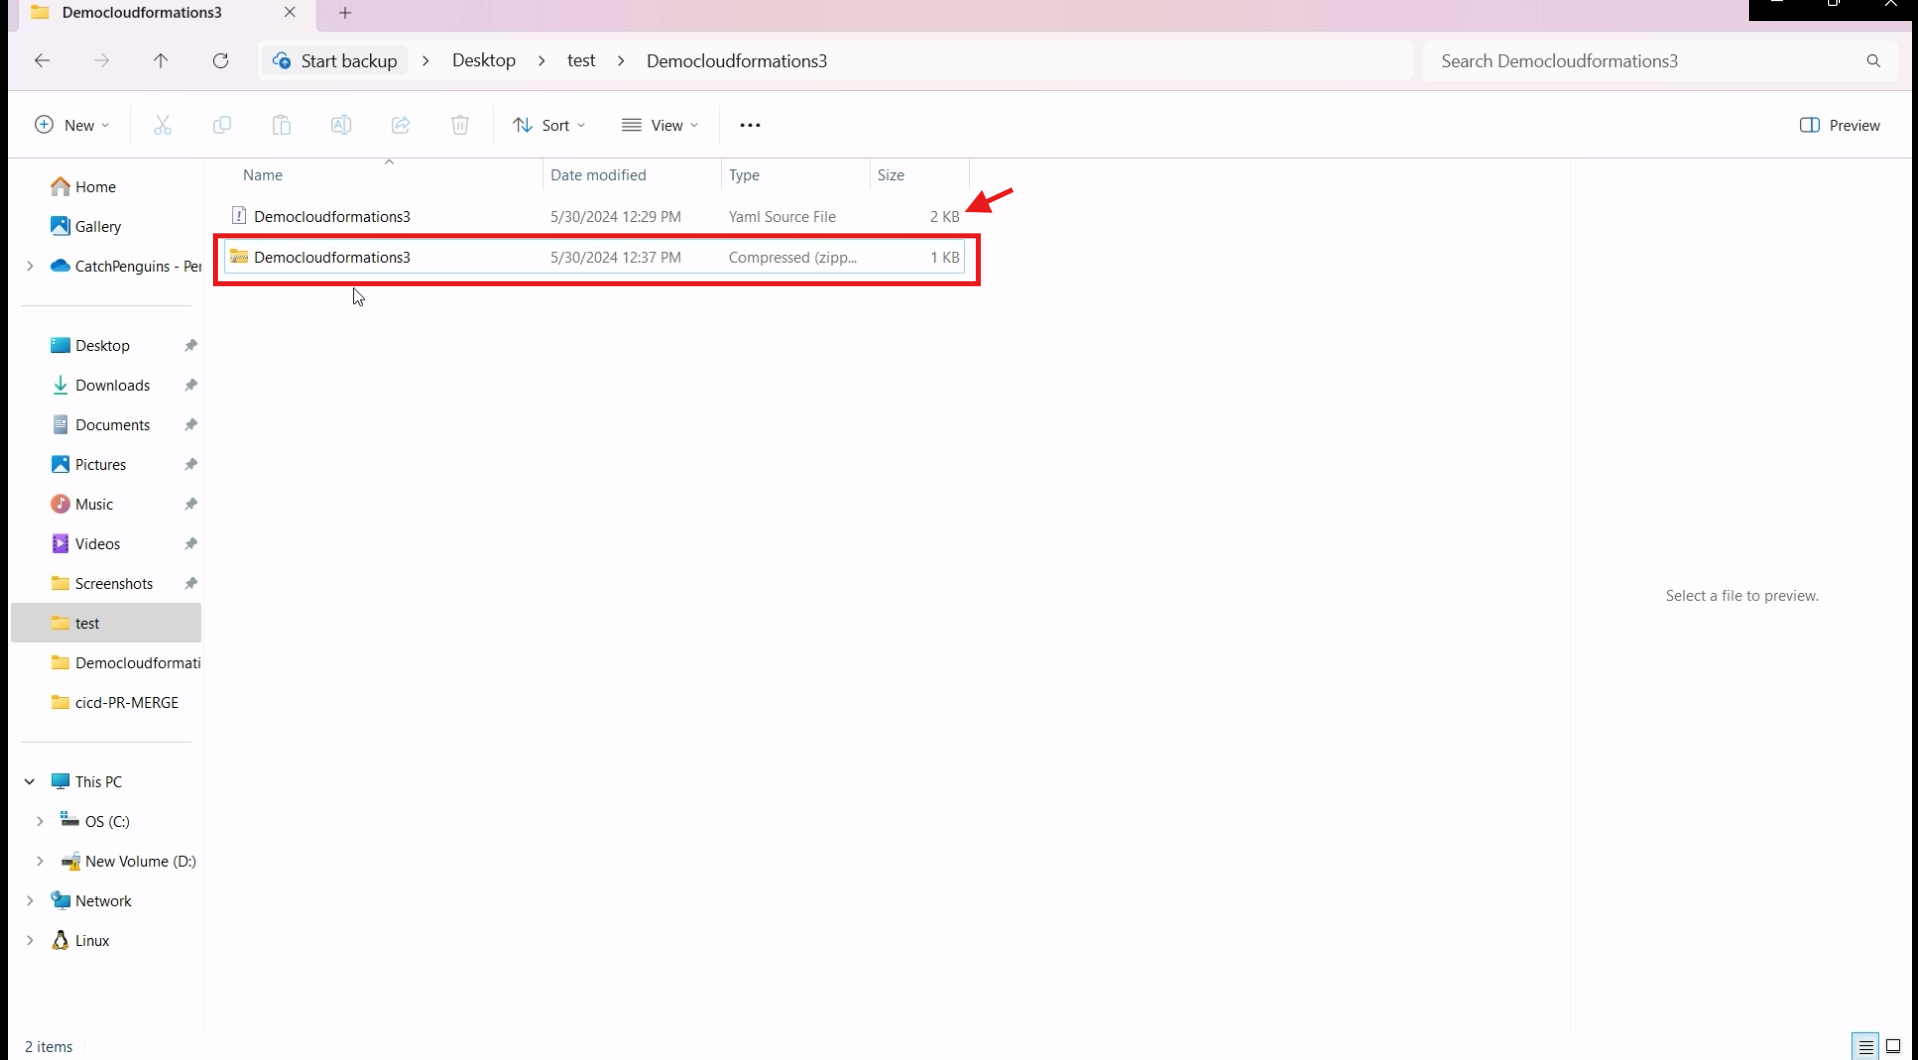The width and height of the screenshot is (1918, 1060).
Task: Expand the OS (C:) drive node
Action: [40, 821]
